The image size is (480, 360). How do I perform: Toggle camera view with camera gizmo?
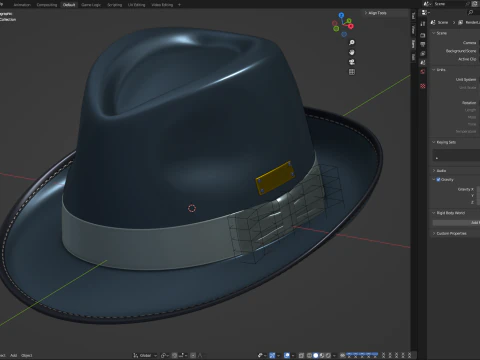[x=351, y=62]
